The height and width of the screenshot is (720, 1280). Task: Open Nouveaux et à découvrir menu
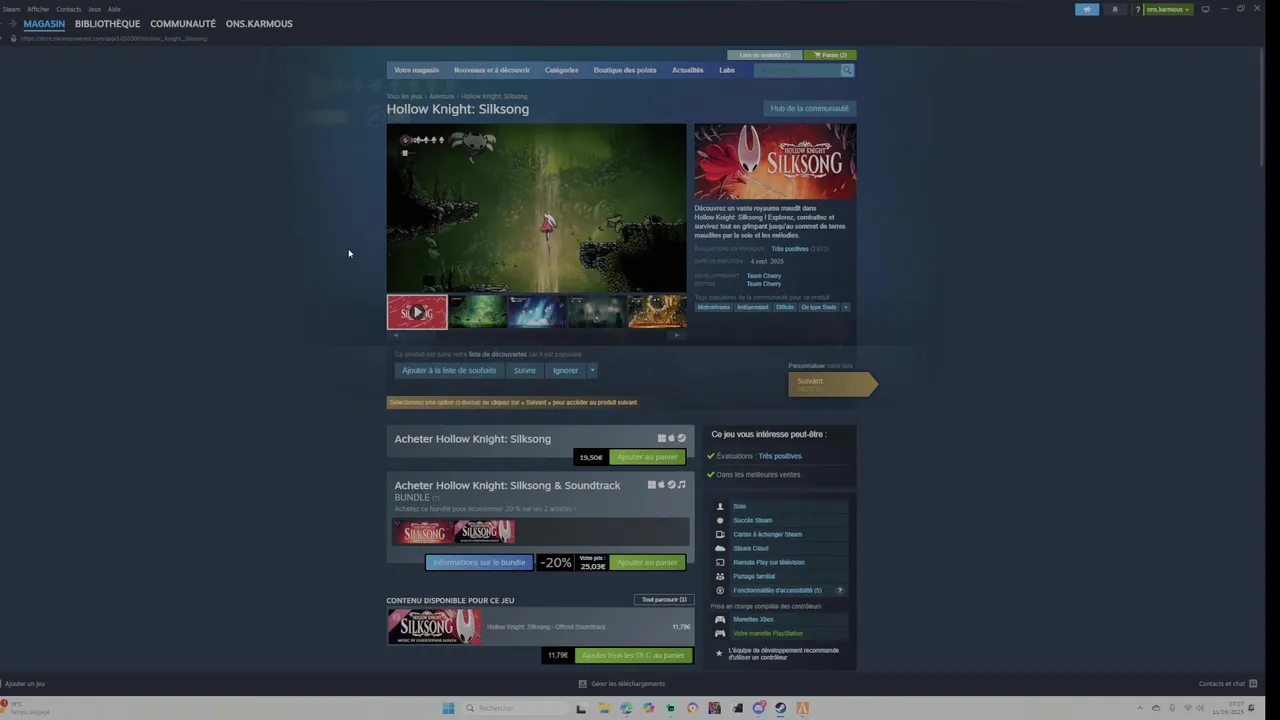coord(492,70)
